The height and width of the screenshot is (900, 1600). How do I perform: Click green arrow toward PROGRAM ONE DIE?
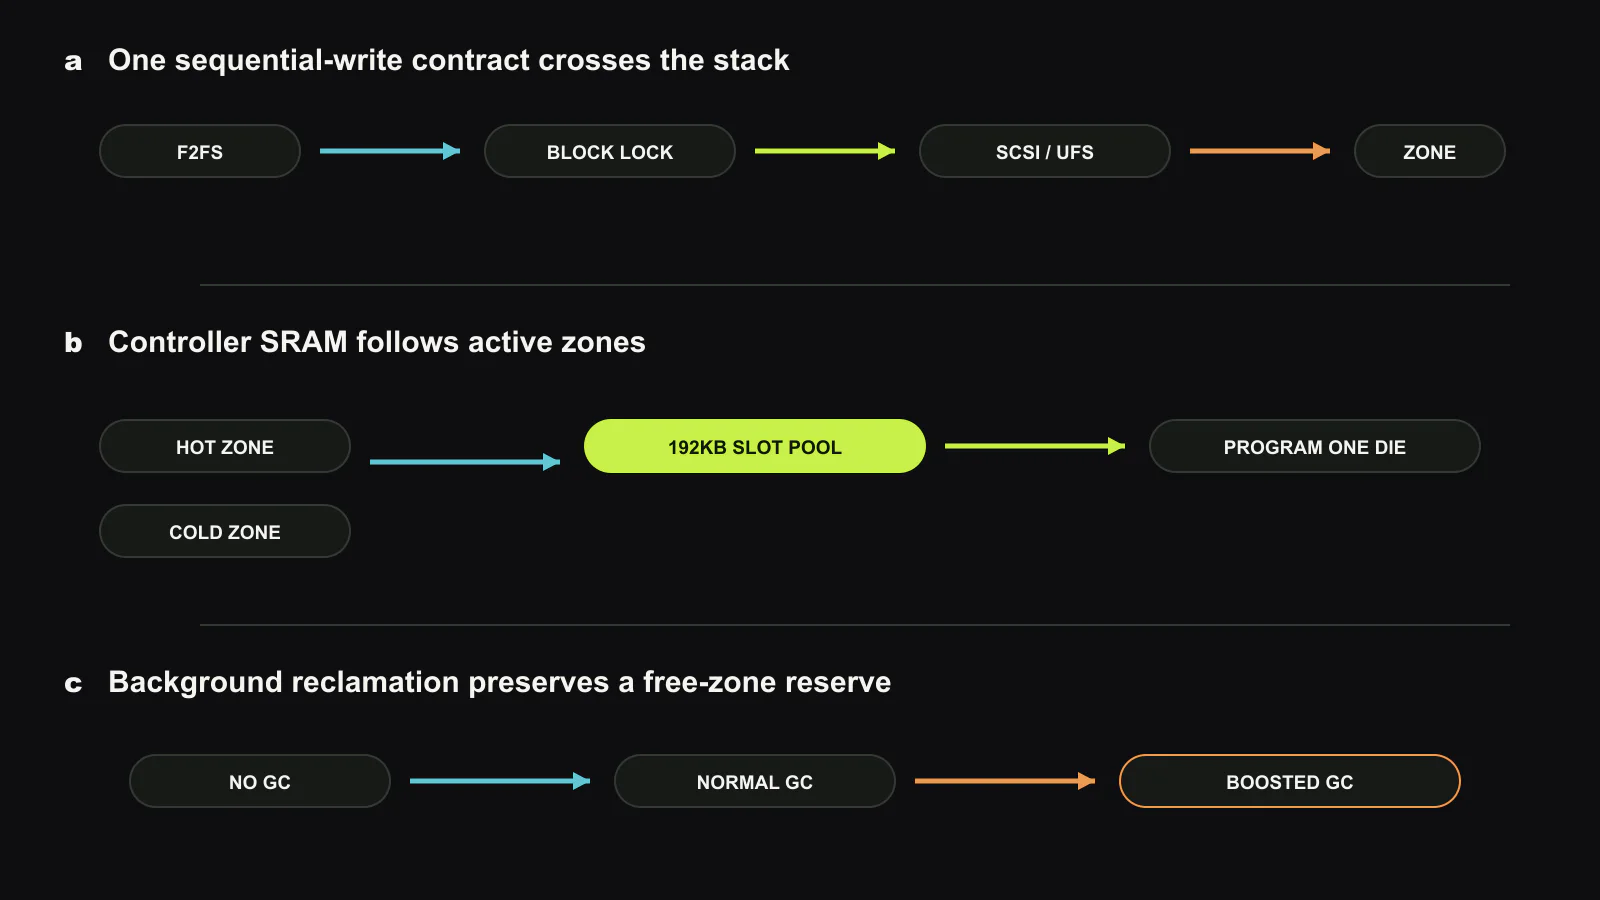[x=1035, y=446]
